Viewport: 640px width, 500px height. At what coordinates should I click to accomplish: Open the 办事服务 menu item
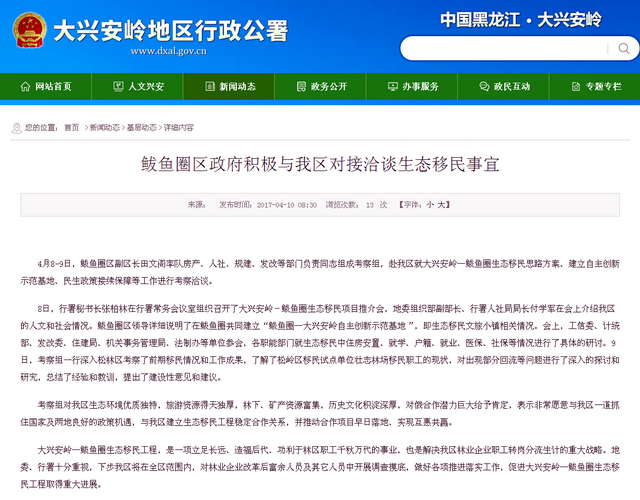[x=412, y=87]
